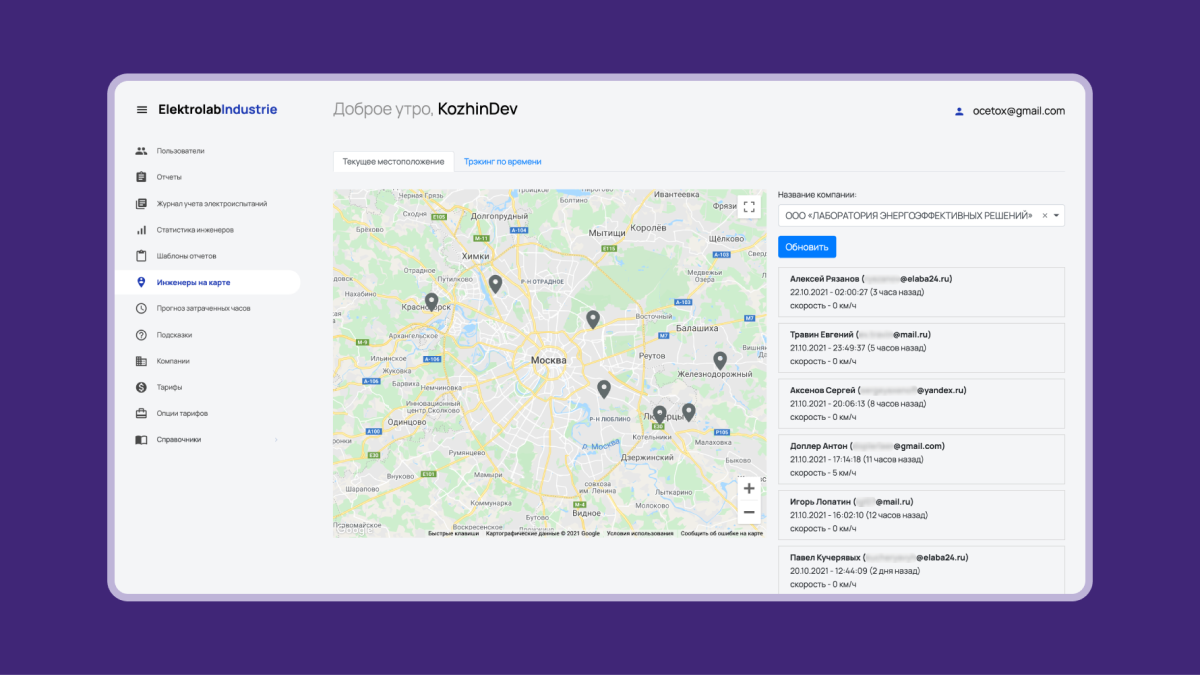
Task: Select Инженеры на карте sidebar item
Action: (208, 282)
